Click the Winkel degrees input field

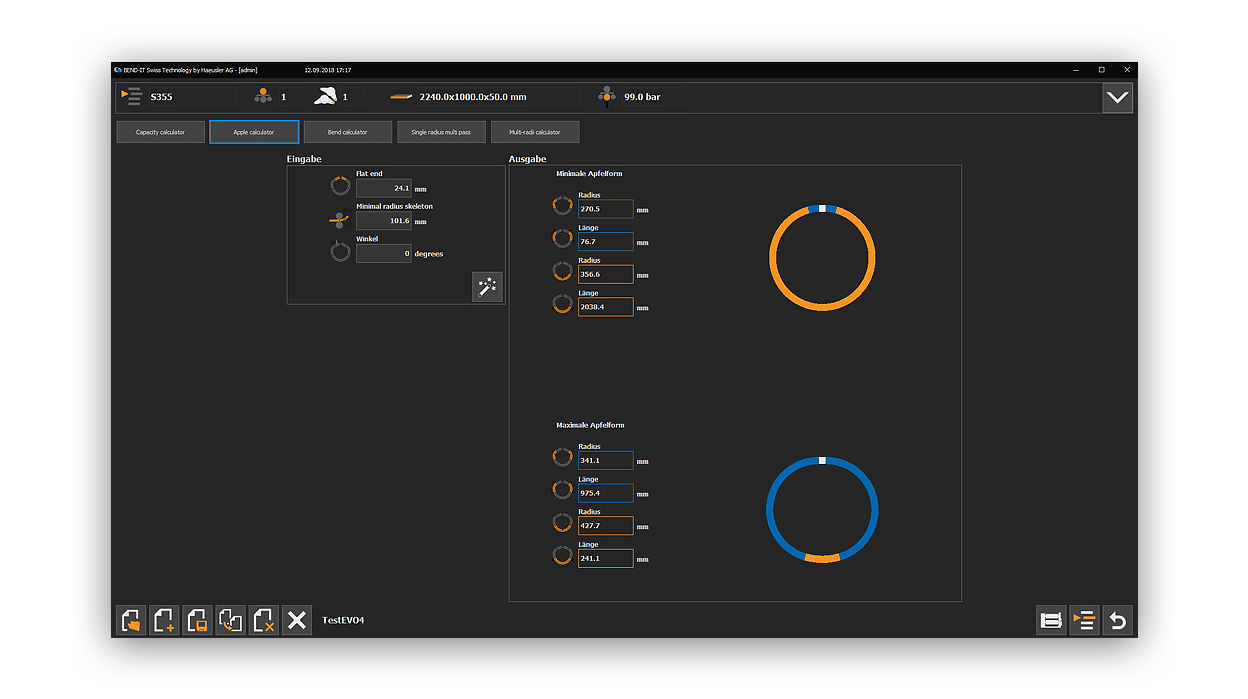point(384,254)
